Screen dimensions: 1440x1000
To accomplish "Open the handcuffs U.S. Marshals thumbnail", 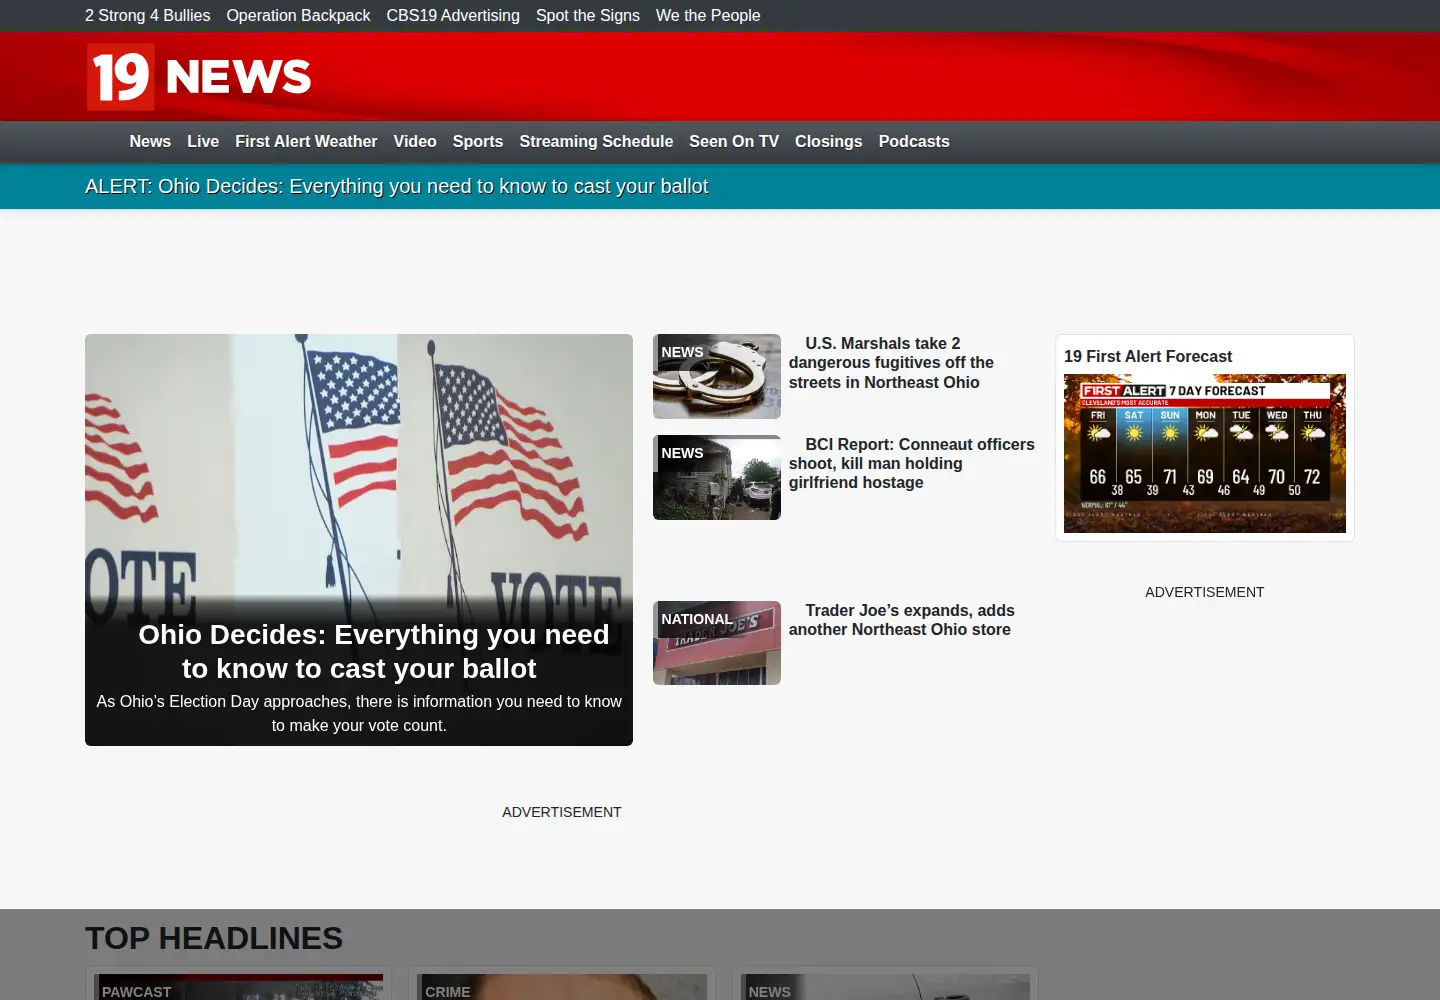I will [x=717, y=376].
